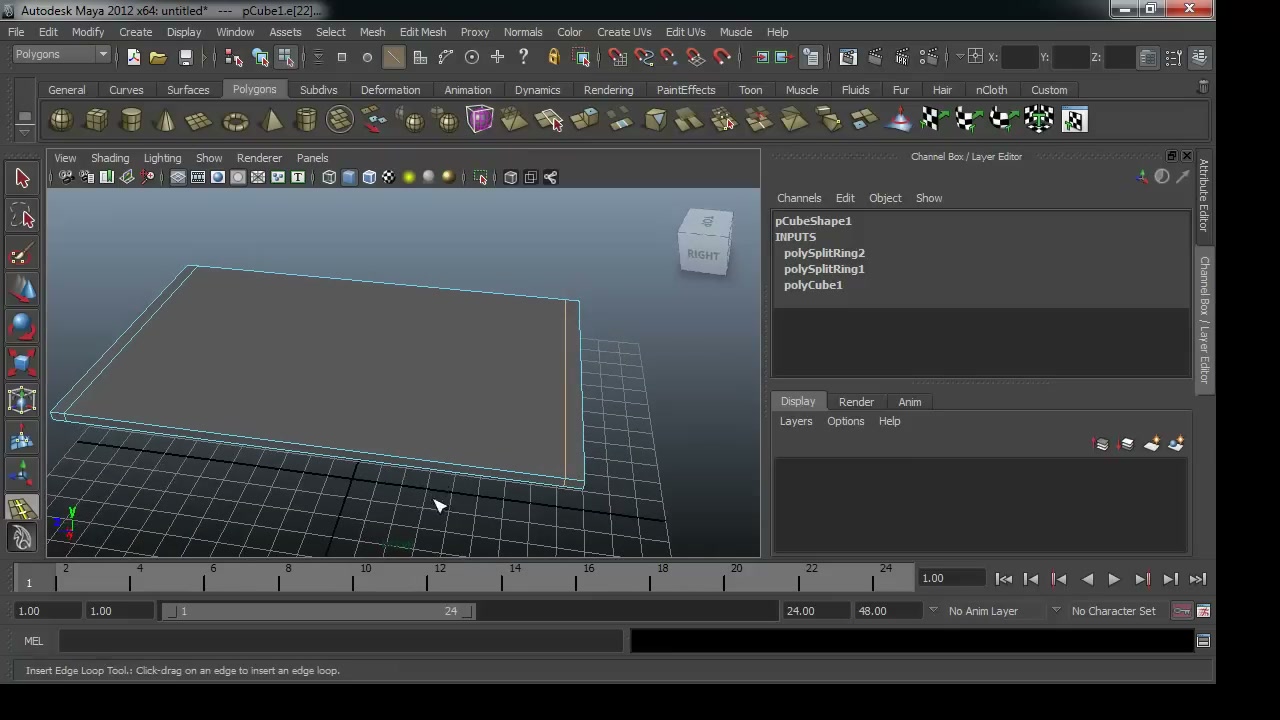Choose the Paint Selection tool
The width and height of the screenshot is (1280, 720).
tap(22, 254)
